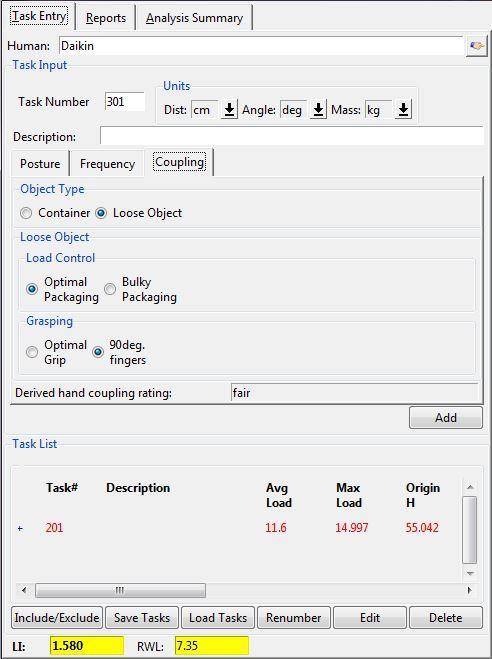Click the Save Tasks button
The image size is (492, 659).
point(142,617)
